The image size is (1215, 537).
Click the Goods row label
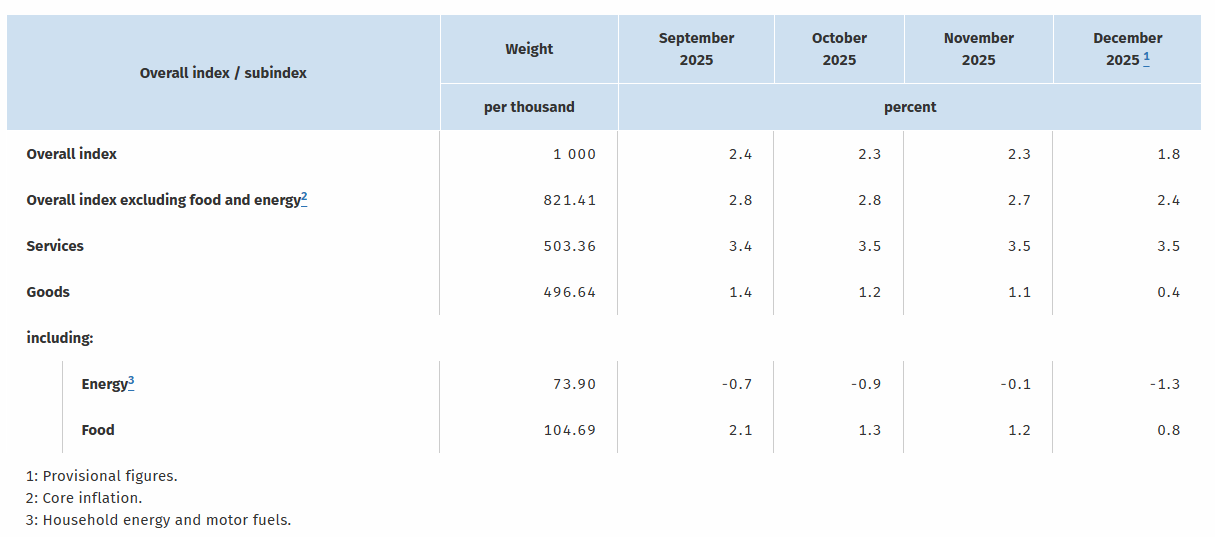pyautogui.click(x=48, y=292)
